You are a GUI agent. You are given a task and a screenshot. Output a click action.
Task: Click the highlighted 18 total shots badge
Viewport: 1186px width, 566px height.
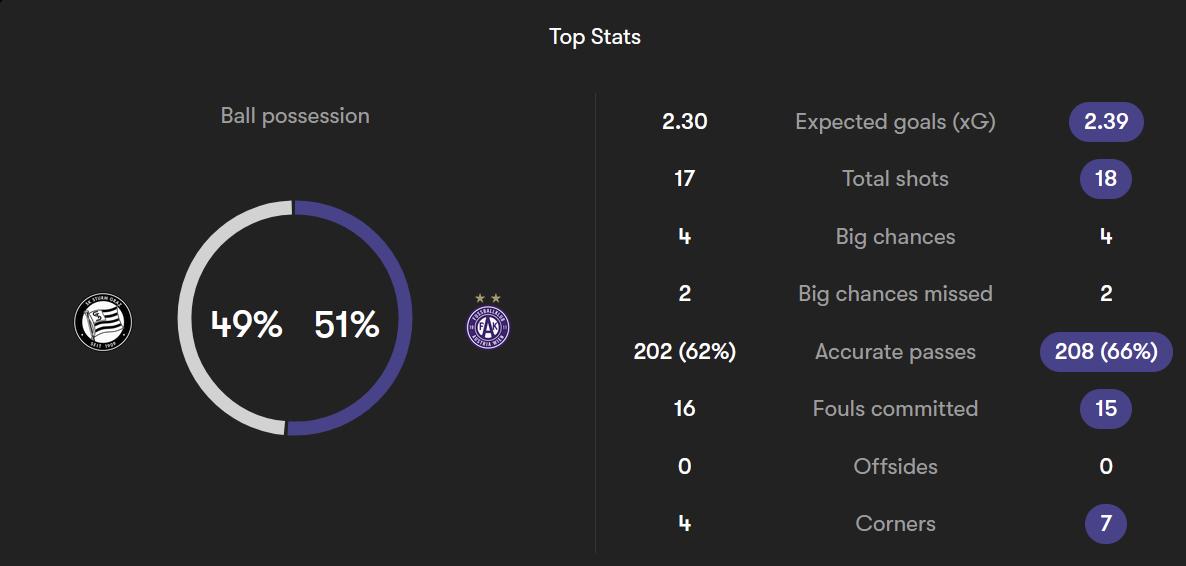click(1105, 179)
